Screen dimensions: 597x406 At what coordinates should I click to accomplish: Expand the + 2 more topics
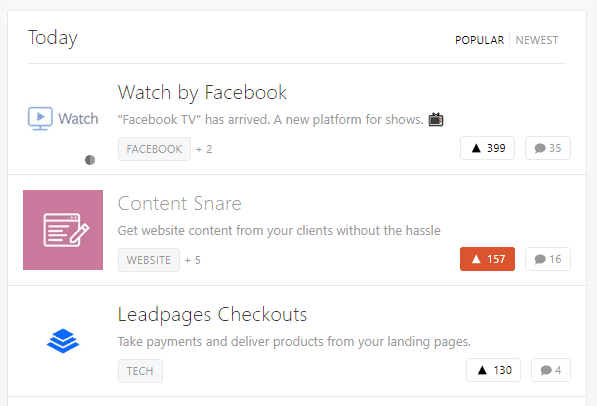coord(204,149)
